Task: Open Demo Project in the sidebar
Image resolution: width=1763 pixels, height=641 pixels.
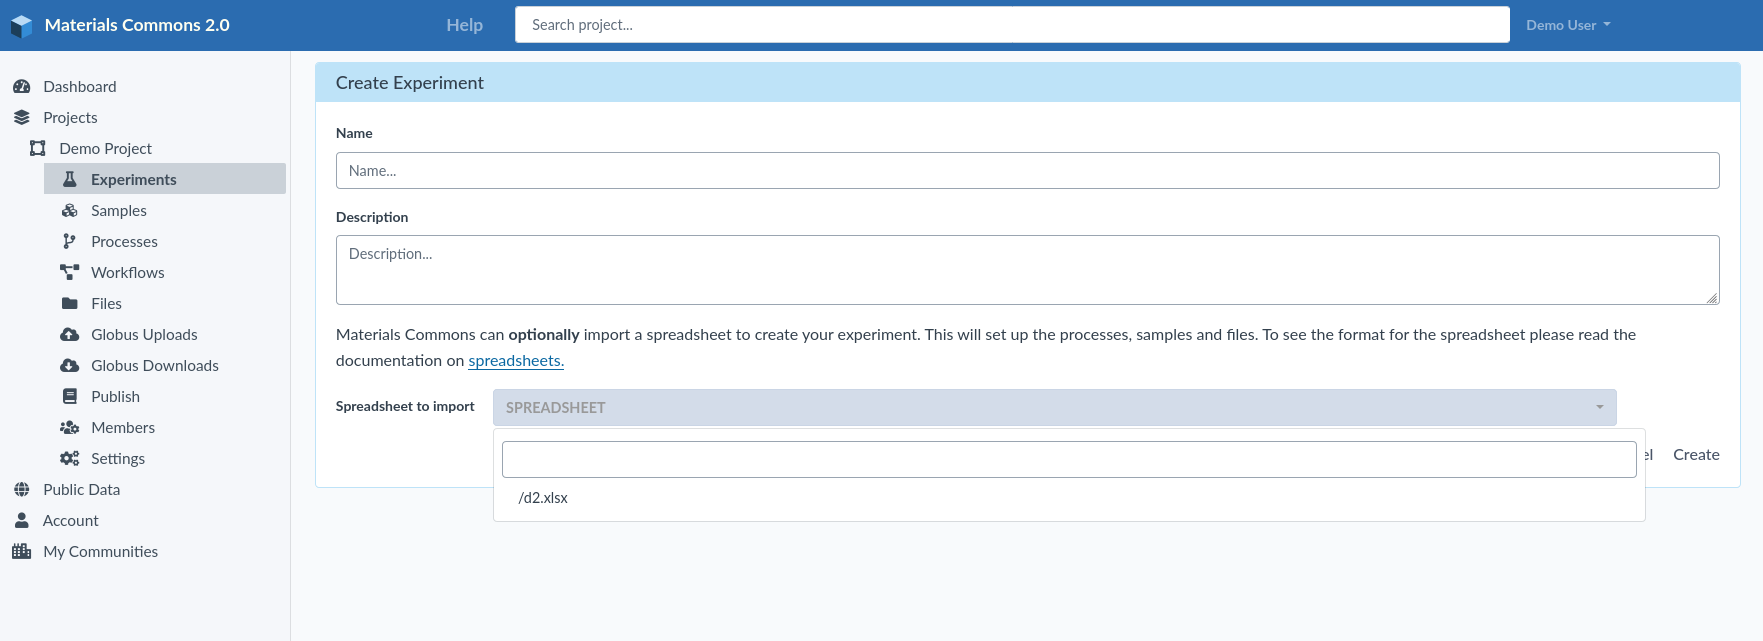Action: click(105, 149)
